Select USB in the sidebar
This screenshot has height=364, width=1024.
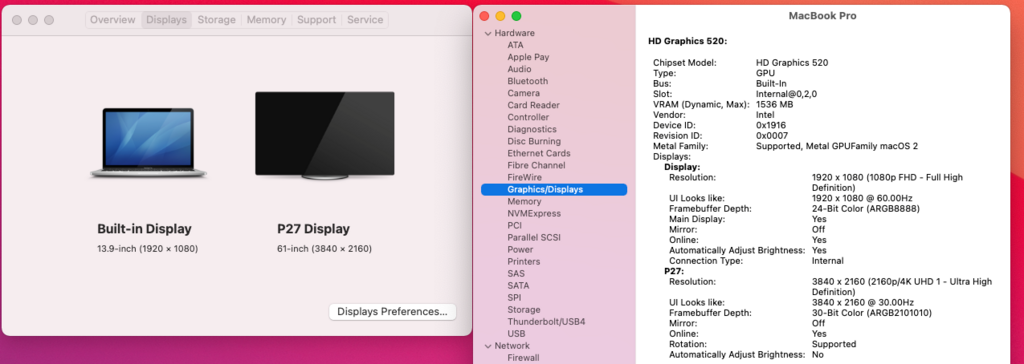(x=517, y=334)
